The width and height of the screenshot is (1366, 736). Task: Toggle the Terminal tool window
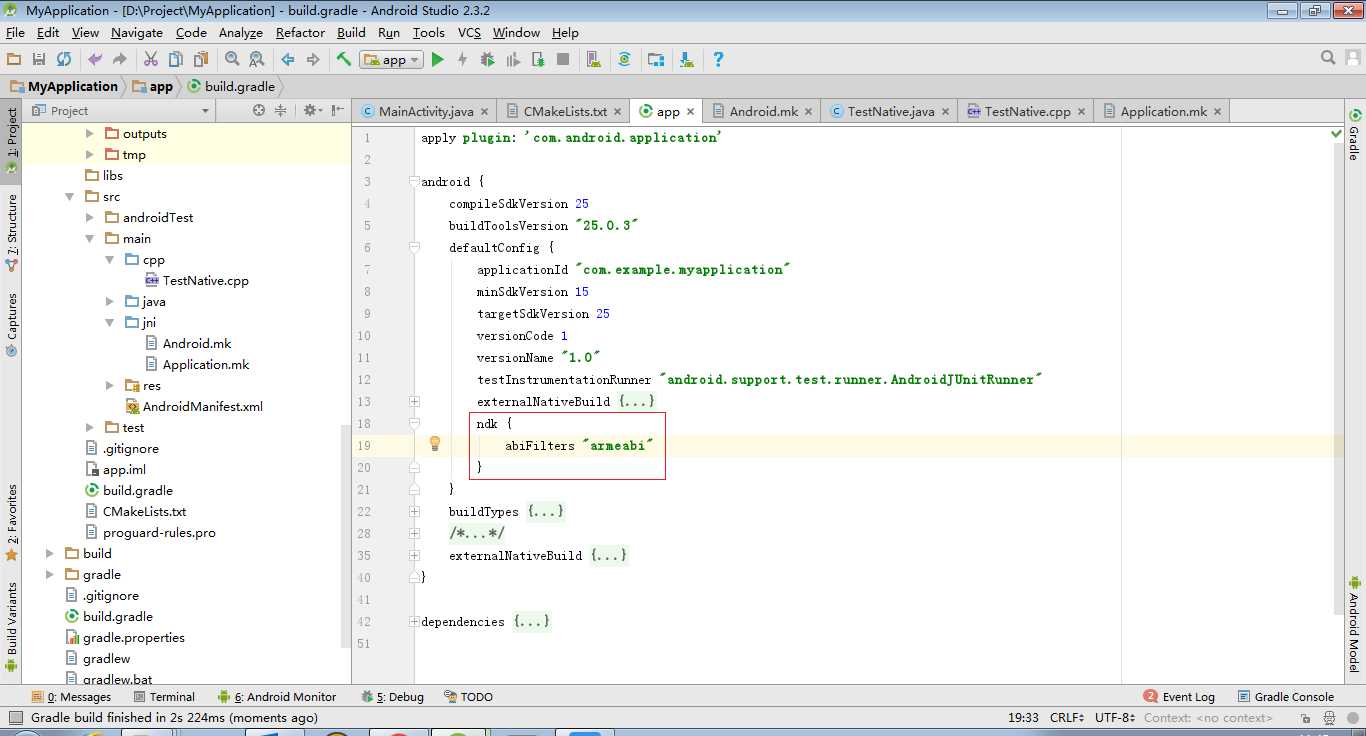coord(163,697)
